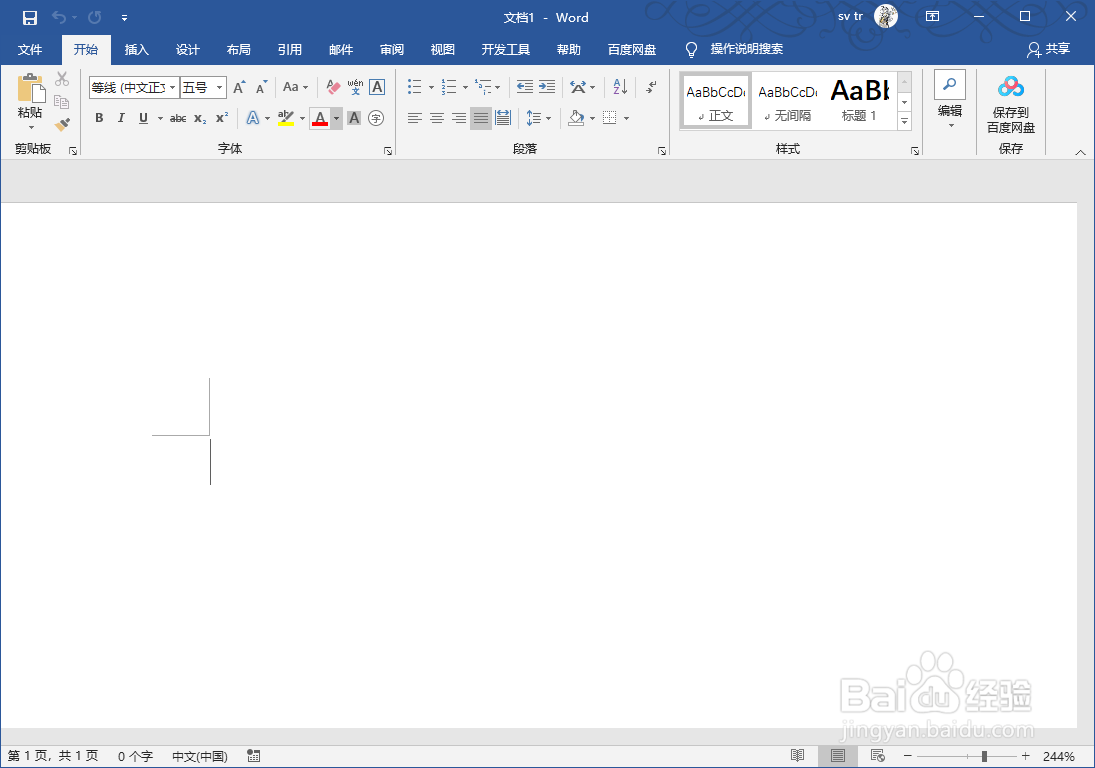Image resolution: width=1095 pixels, height=768 pixels.
Task: Open the underline style dropdown arrow
Action: 160,118
